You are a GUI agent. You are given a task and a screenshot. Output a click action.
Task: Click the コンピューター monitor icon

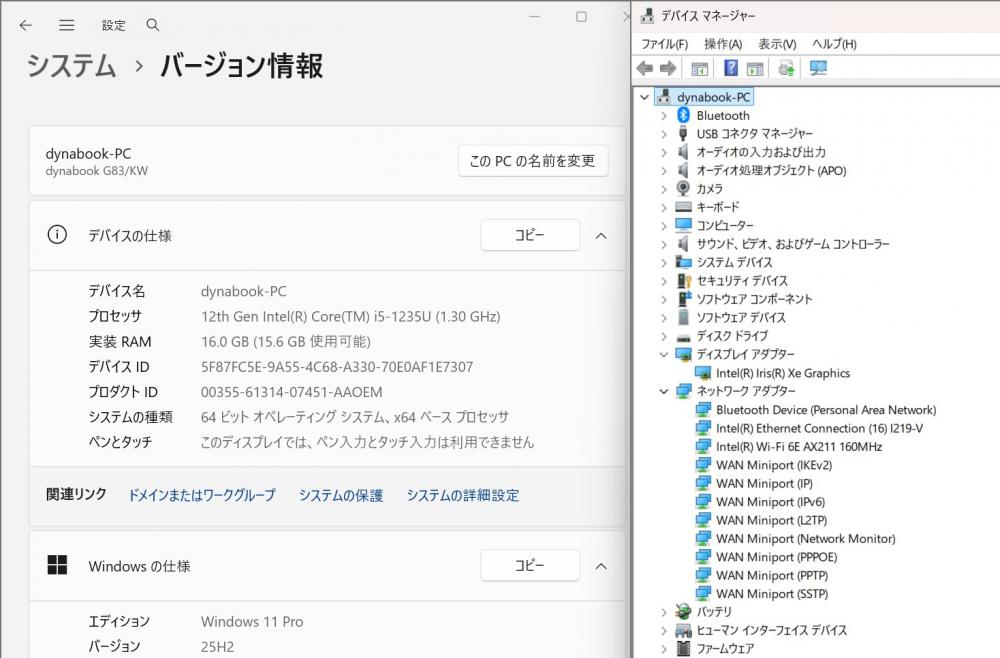(x=683, y=225)
